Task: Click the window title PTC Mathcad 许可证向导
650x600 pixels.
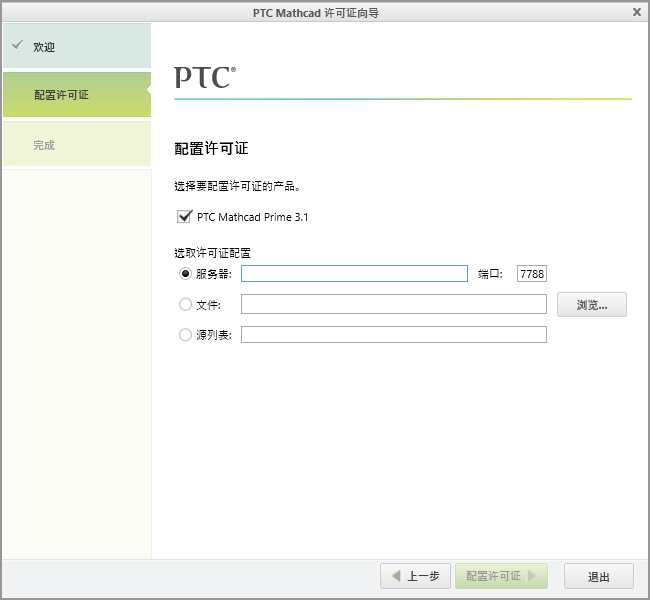Action: tap(316, 13)
